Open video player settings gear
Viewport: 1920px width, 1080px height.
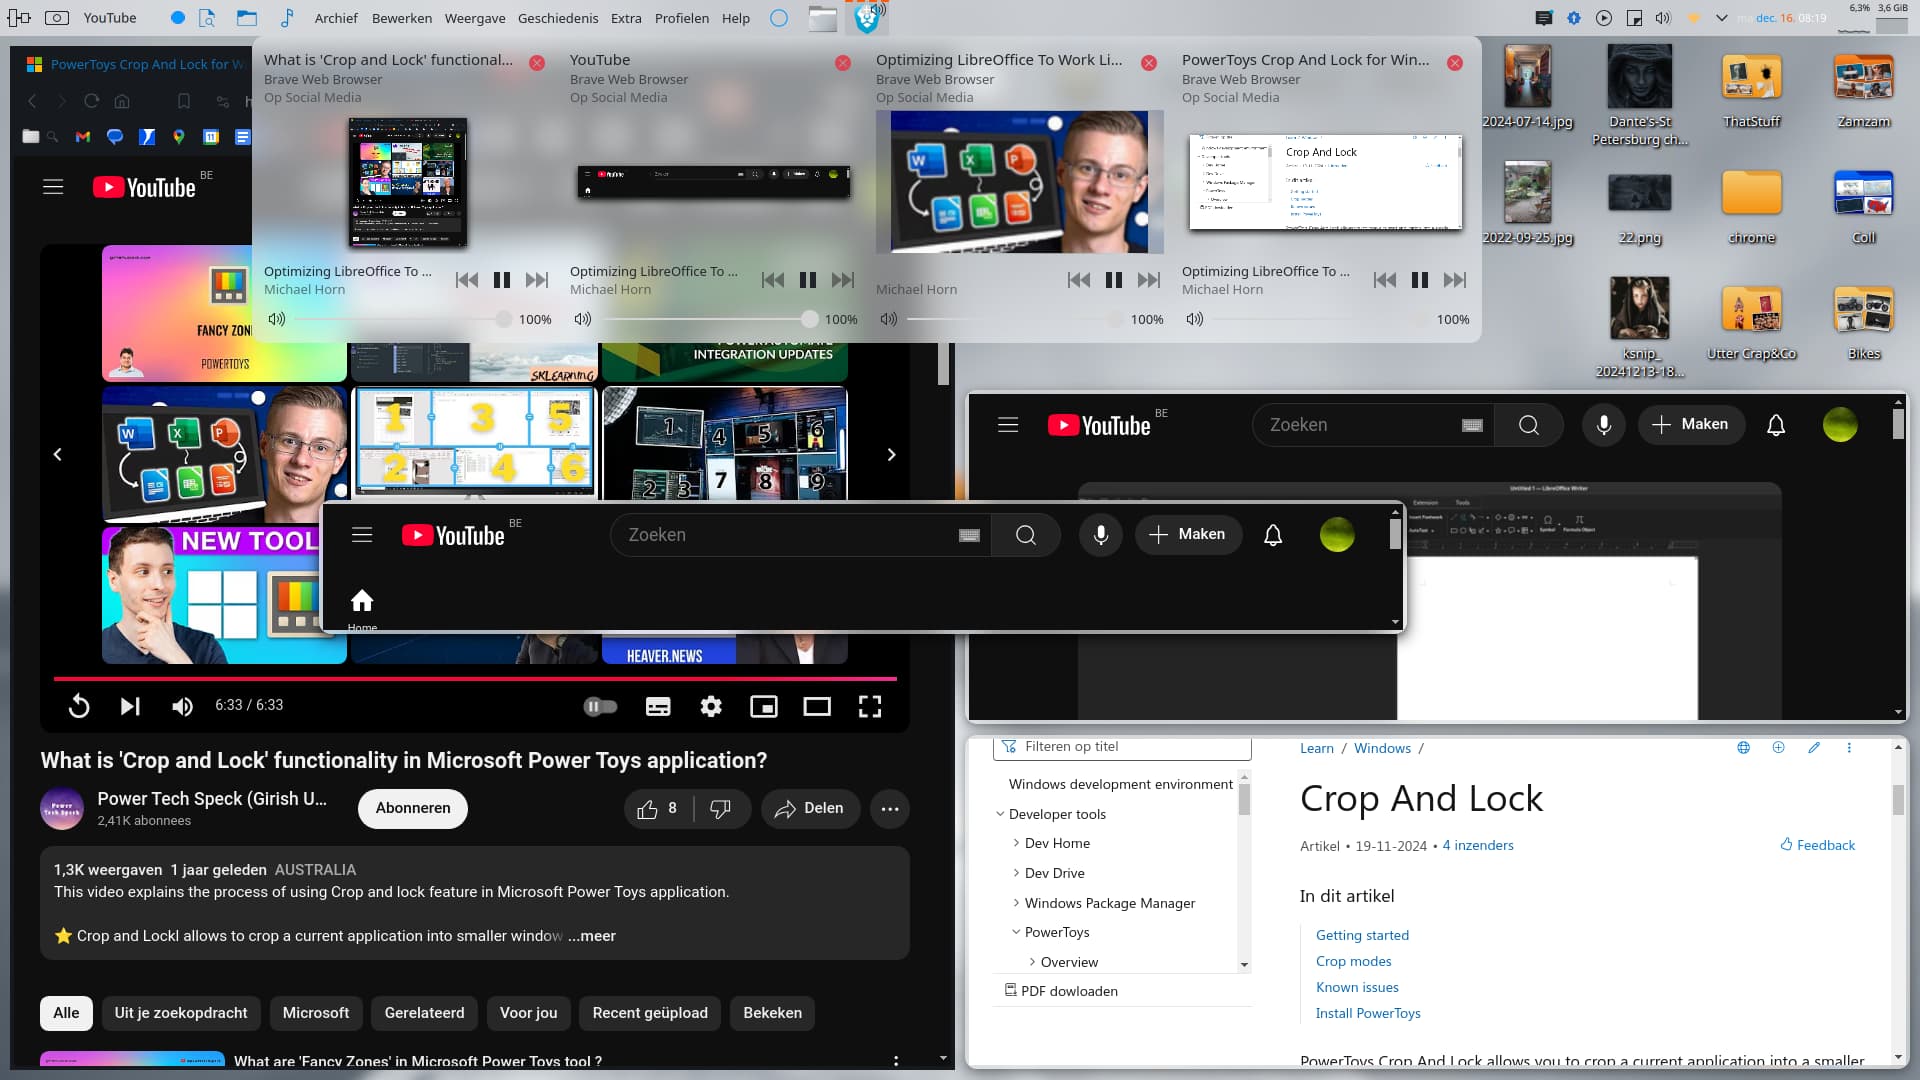point(711,707)
